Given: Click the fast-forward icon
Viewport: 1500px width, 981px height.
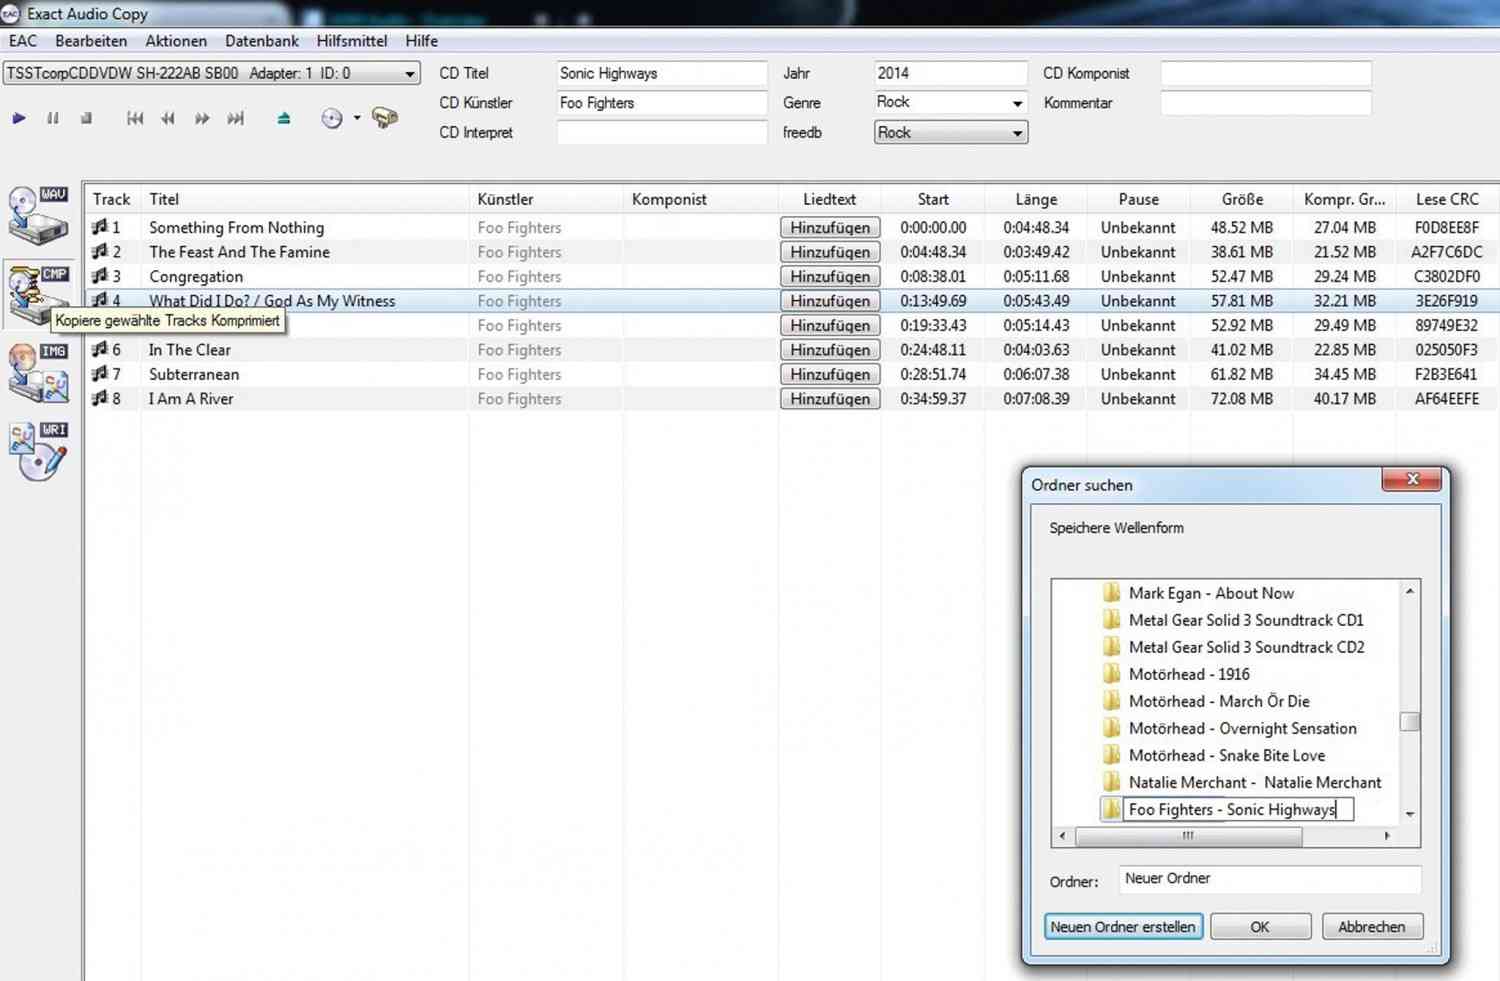Looking at the screenshot, I should pos(202,118).
